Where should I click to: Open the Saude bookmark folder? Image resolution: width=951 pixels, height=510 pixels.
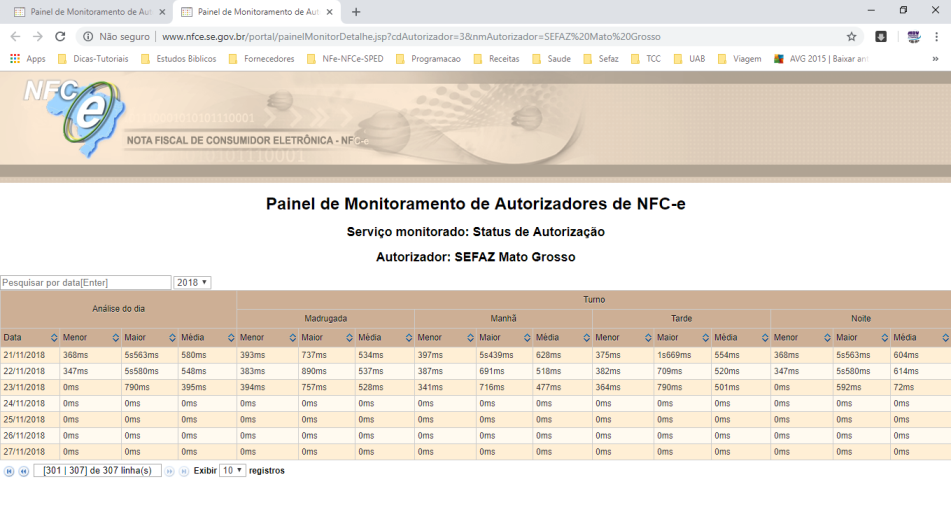tap(551, 59)
